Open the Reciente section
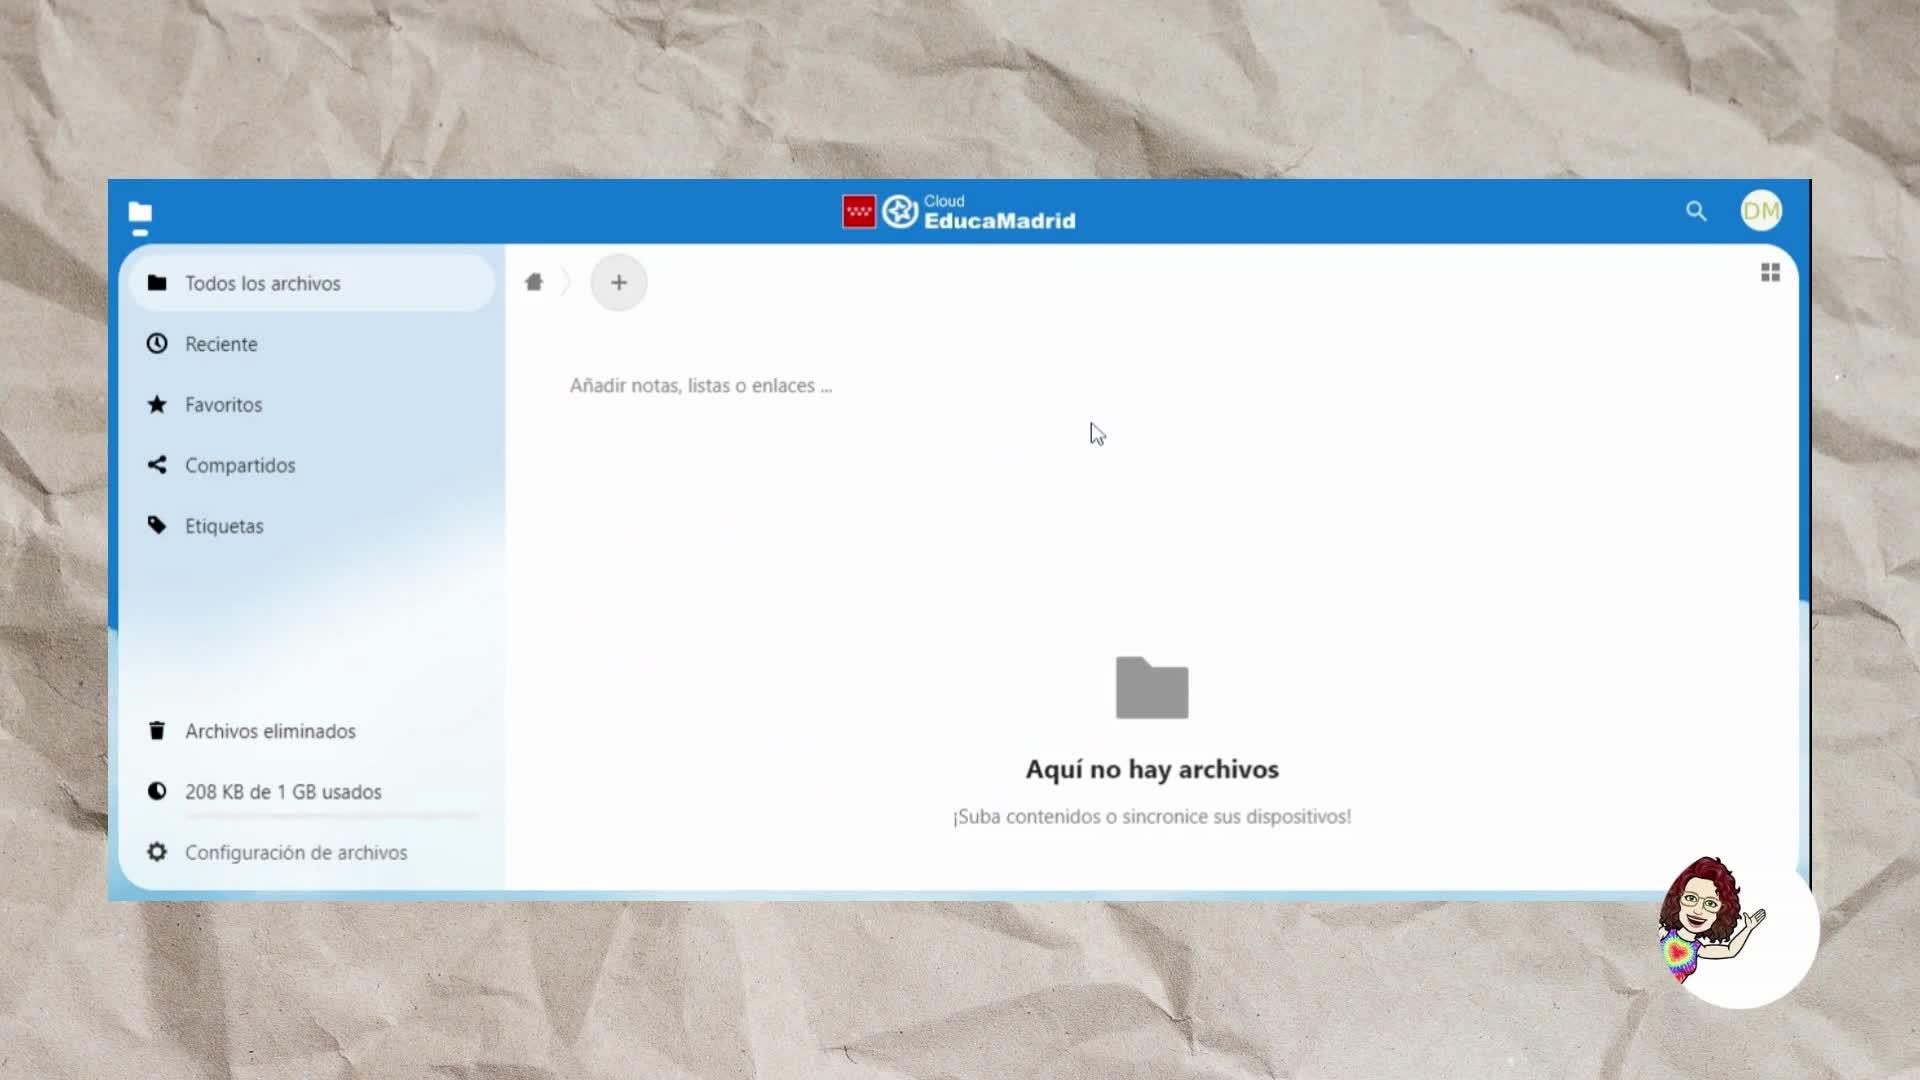Screen dimensions: 1920x1080 (x=221, y=344)
